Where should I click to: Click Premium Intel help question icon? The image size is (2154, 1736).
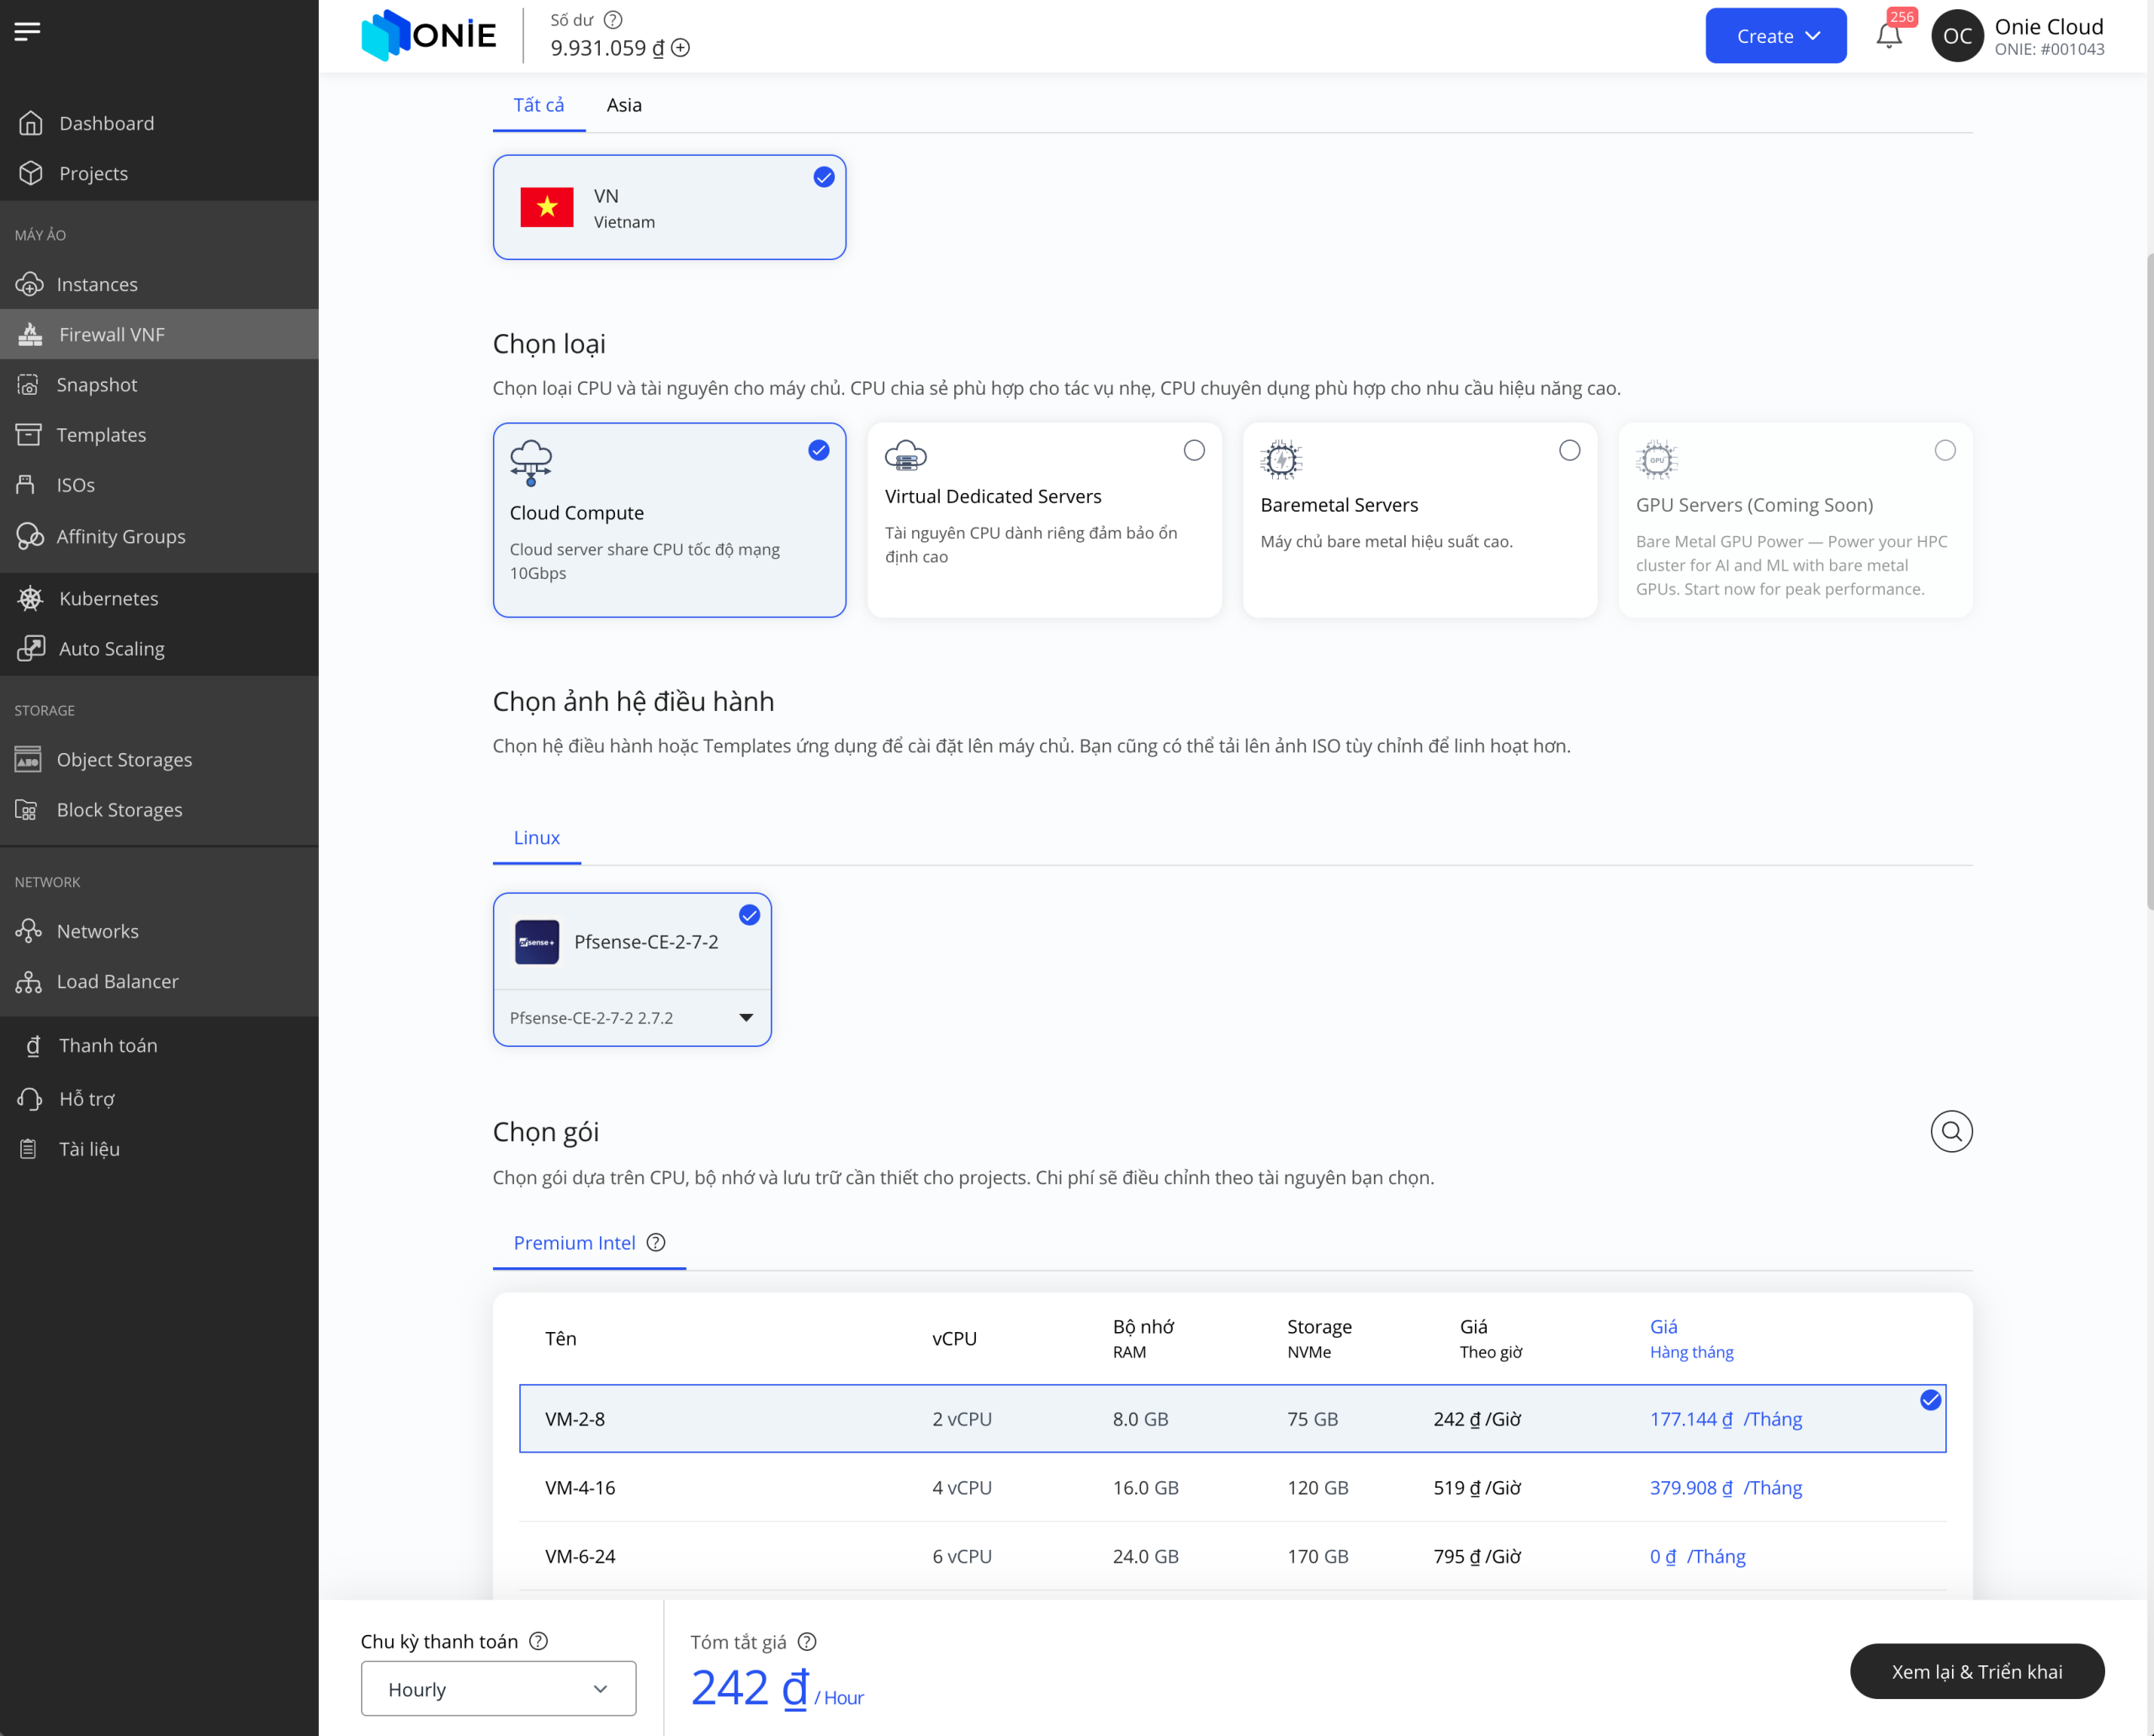pos(656,1242)
